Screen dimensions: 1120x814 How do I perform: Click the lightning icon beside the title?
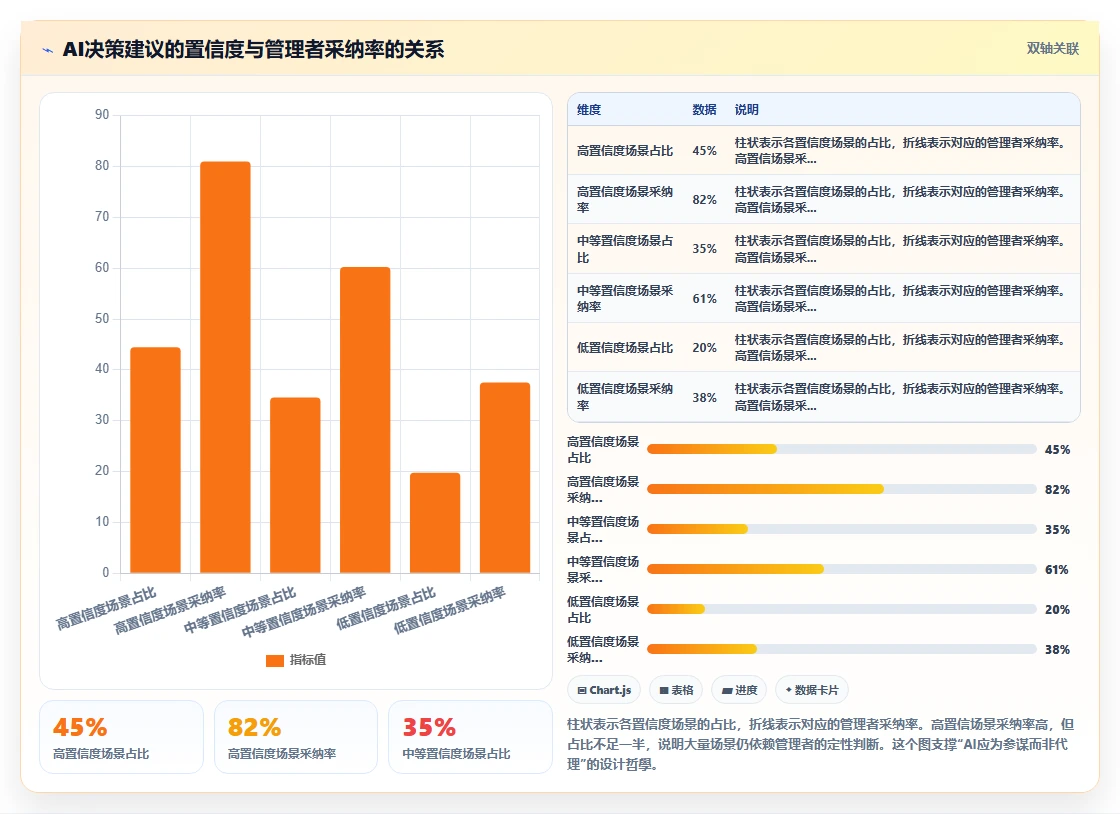pos(48,50)
